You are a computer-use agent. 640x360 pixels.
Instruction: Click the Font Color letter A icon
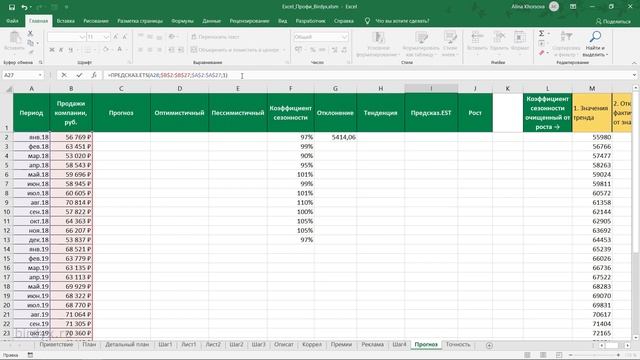[120, 50]
